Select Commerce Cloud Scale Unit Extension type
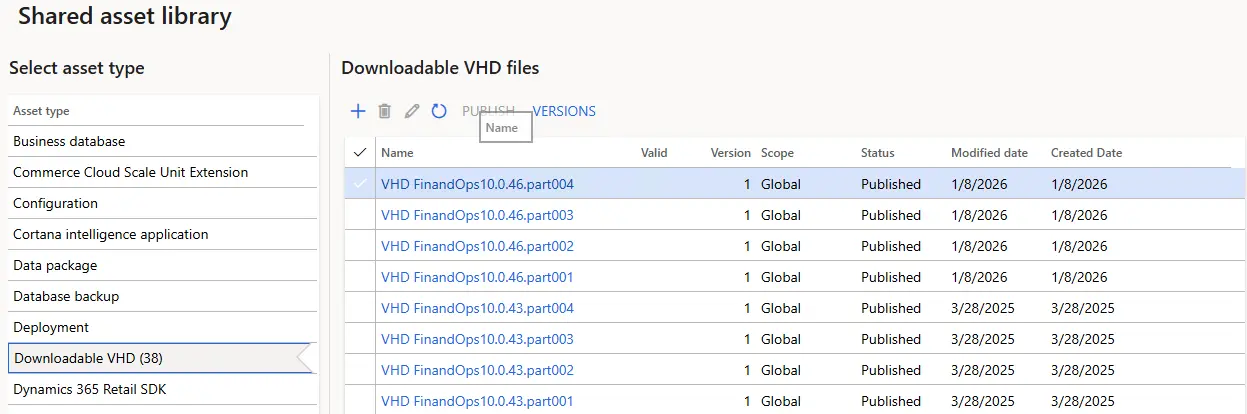 point(160,172)
